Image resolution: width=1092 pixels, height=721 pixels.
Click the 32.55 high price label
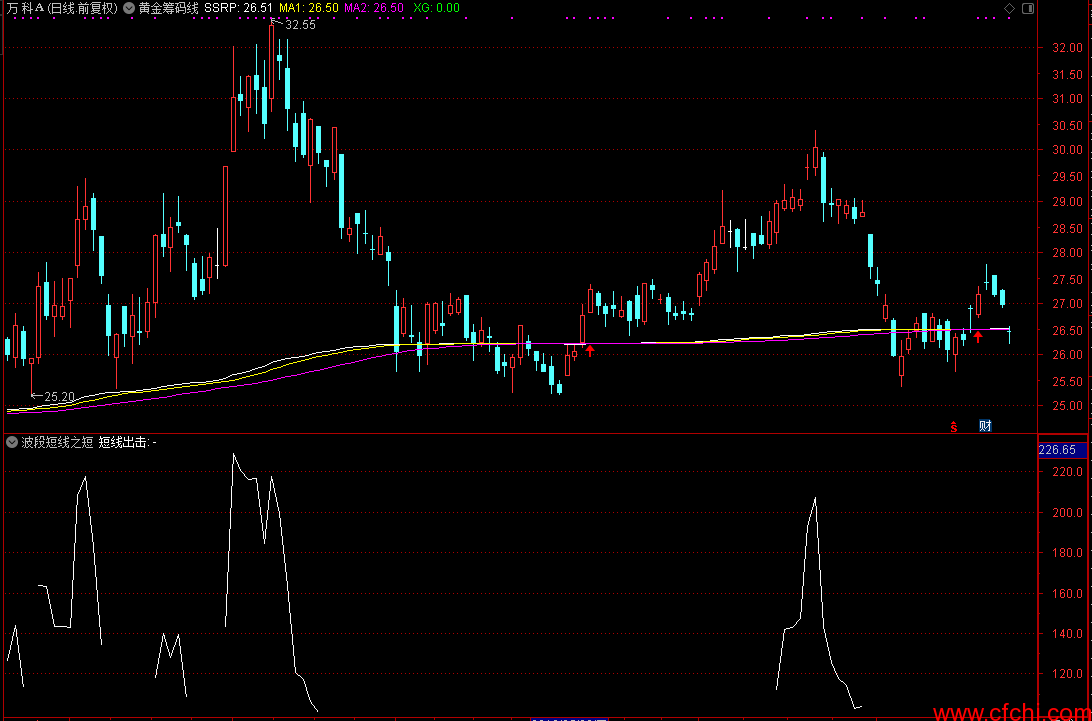point(299,25)
